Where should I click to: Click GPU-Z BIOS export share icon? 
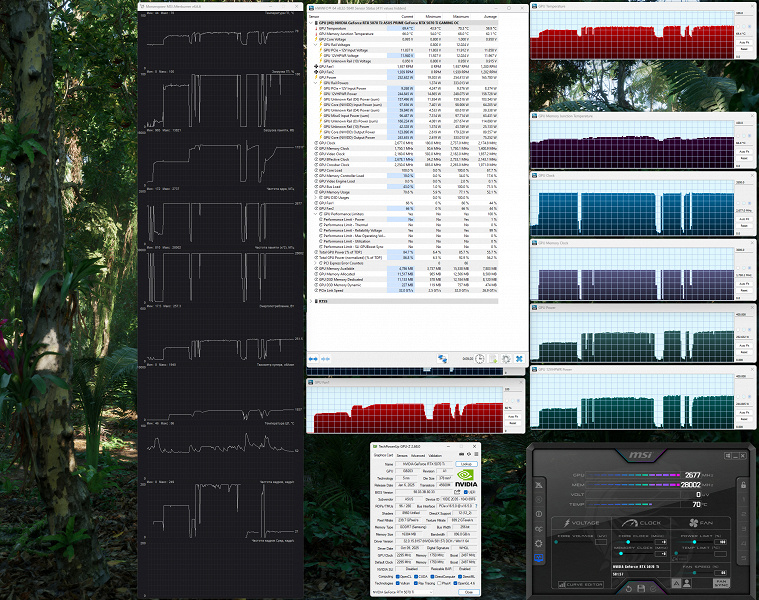coord(457,492)
